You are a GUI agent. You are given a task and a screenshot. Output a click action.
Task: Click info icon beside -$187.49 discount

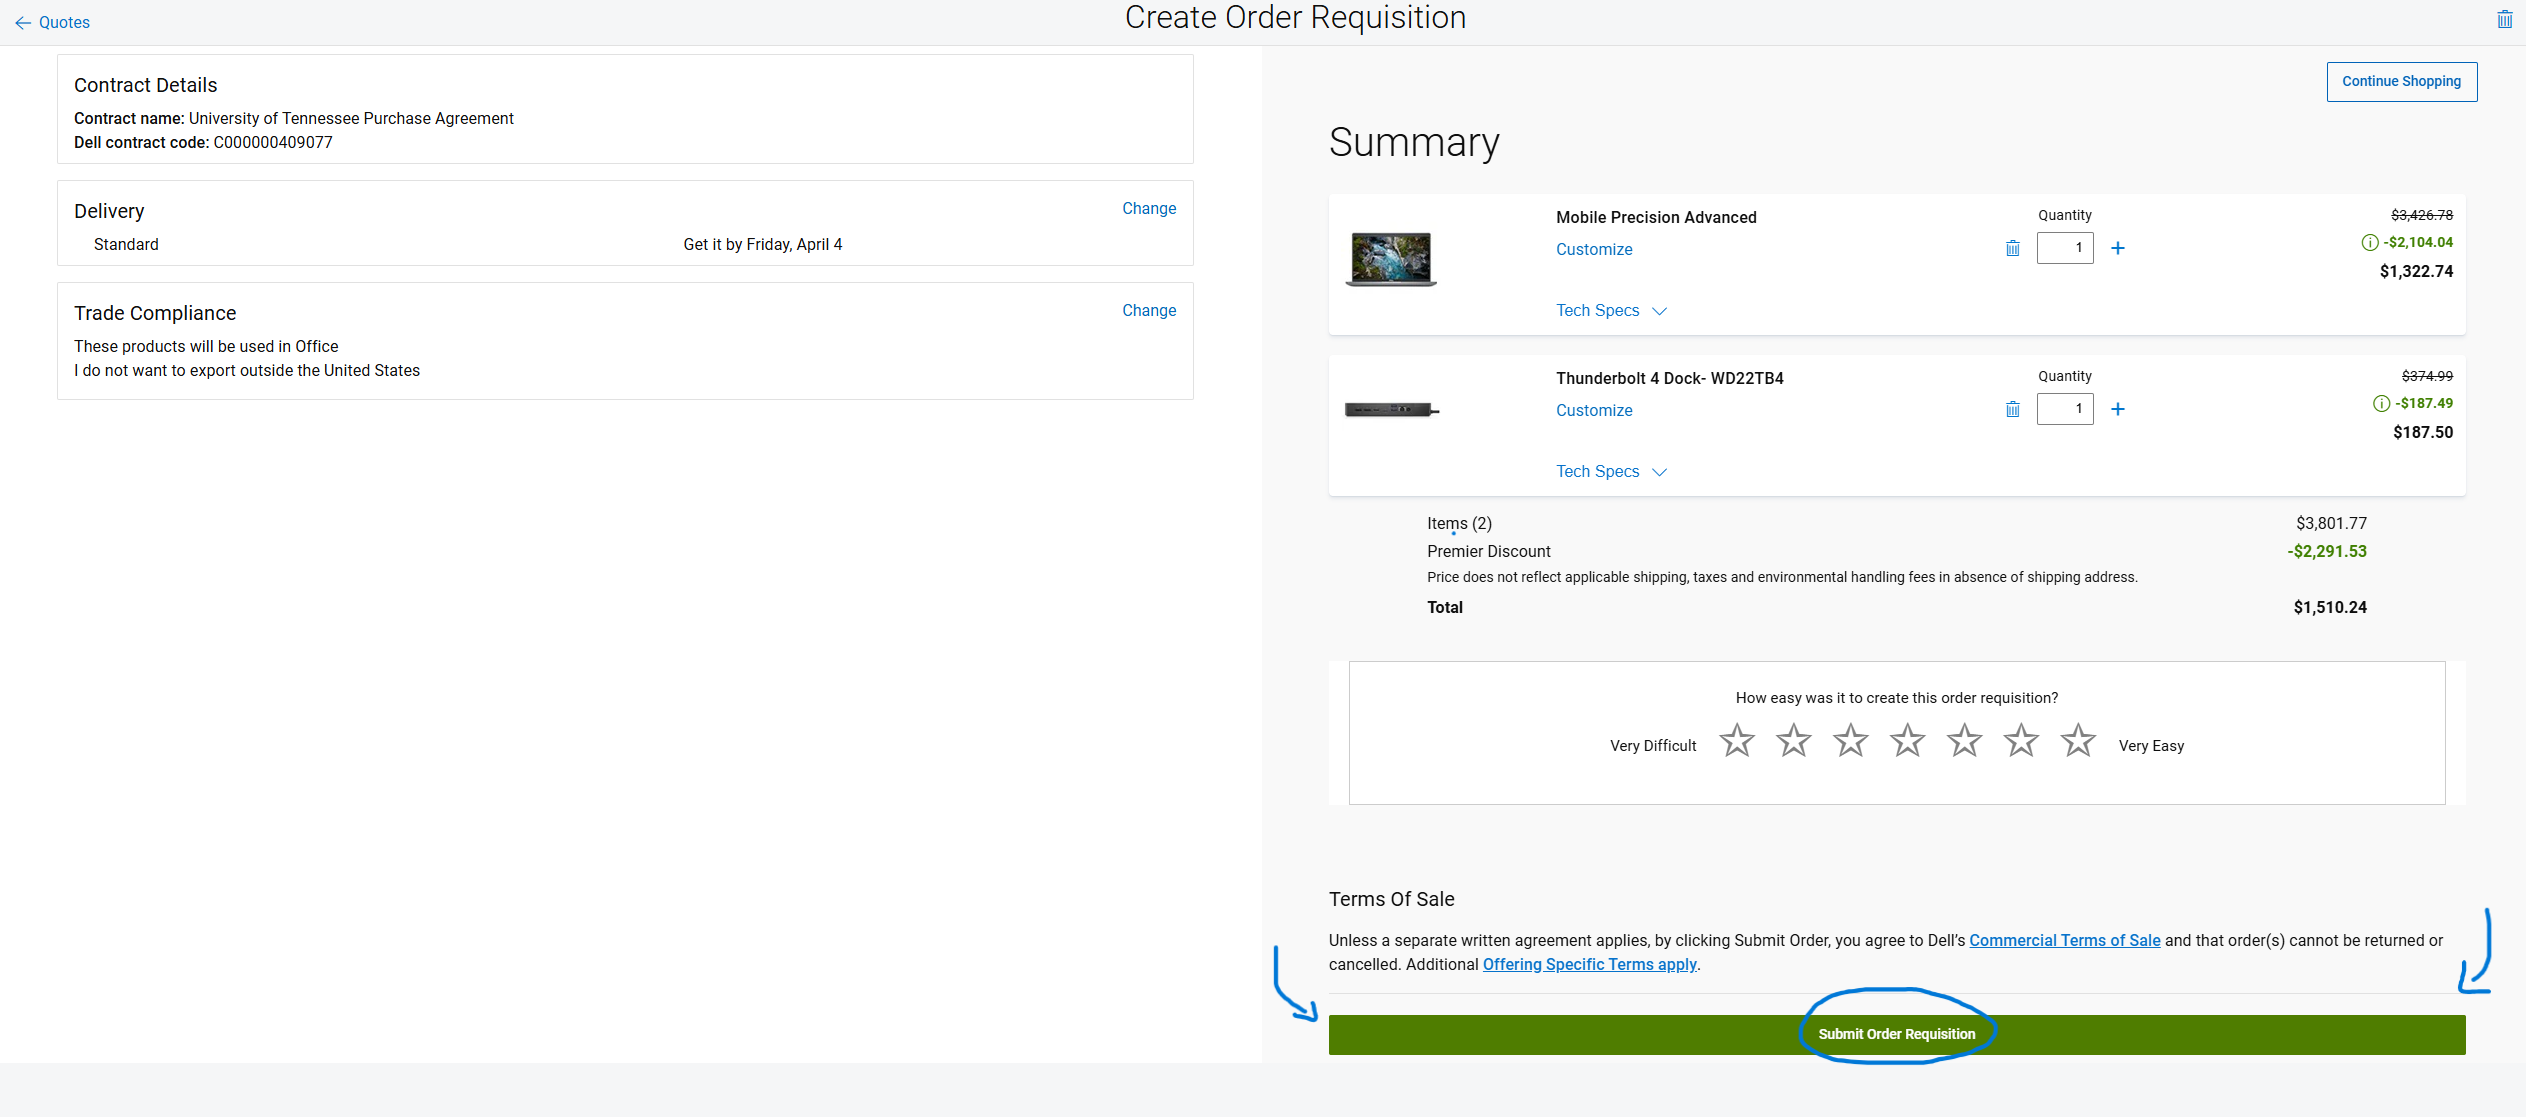coord(2381,403)
